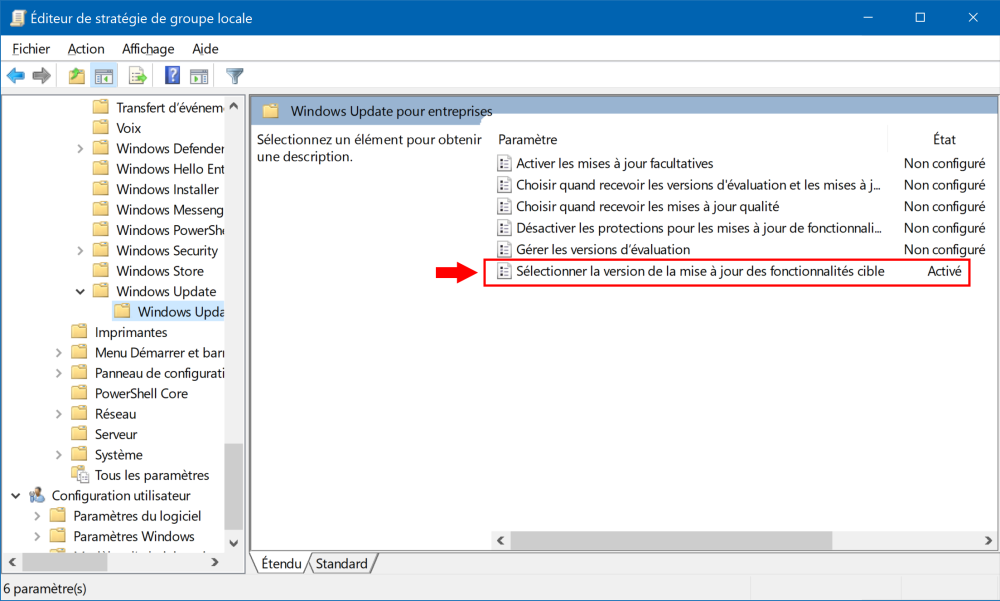This screenshot has height=601, width=1000.
Task: Expand the Paramètres Windows node
Action: pos(37,537)
